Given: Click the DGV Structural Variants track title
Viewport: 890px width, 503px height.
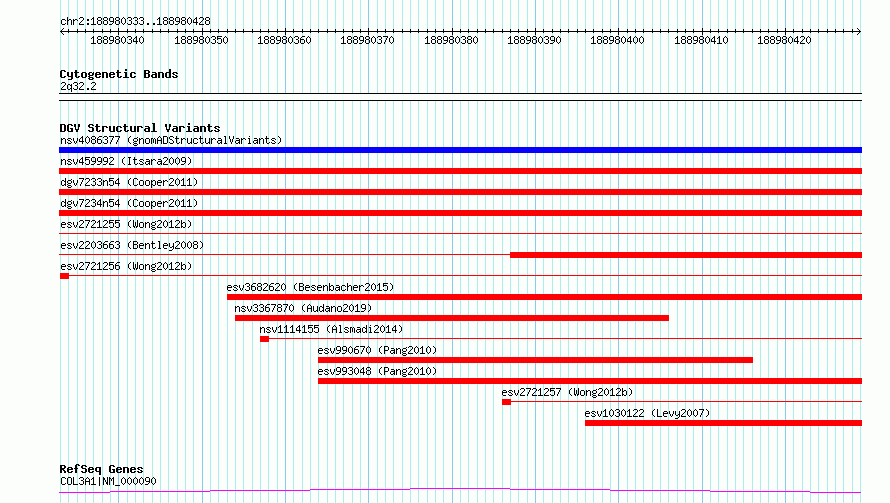Looking at the screenshot, I should point(140,128).
